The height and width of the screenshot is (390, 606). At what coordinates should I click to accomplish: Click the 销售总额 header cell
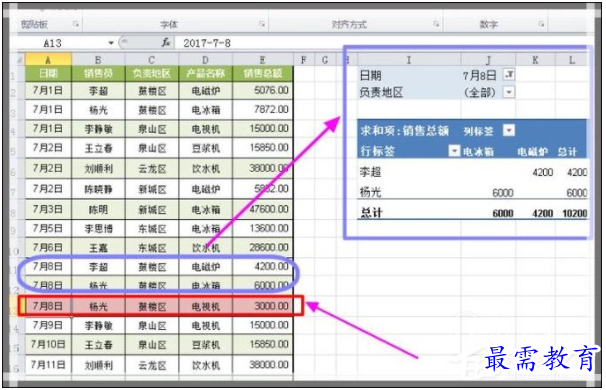click(263, 73)
